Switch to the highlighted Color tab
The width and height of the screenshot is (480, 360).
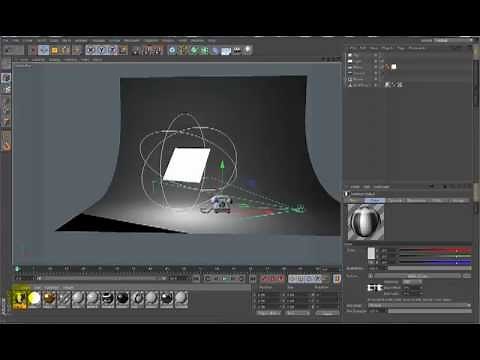pyautogui.click(x=375, y=200)
